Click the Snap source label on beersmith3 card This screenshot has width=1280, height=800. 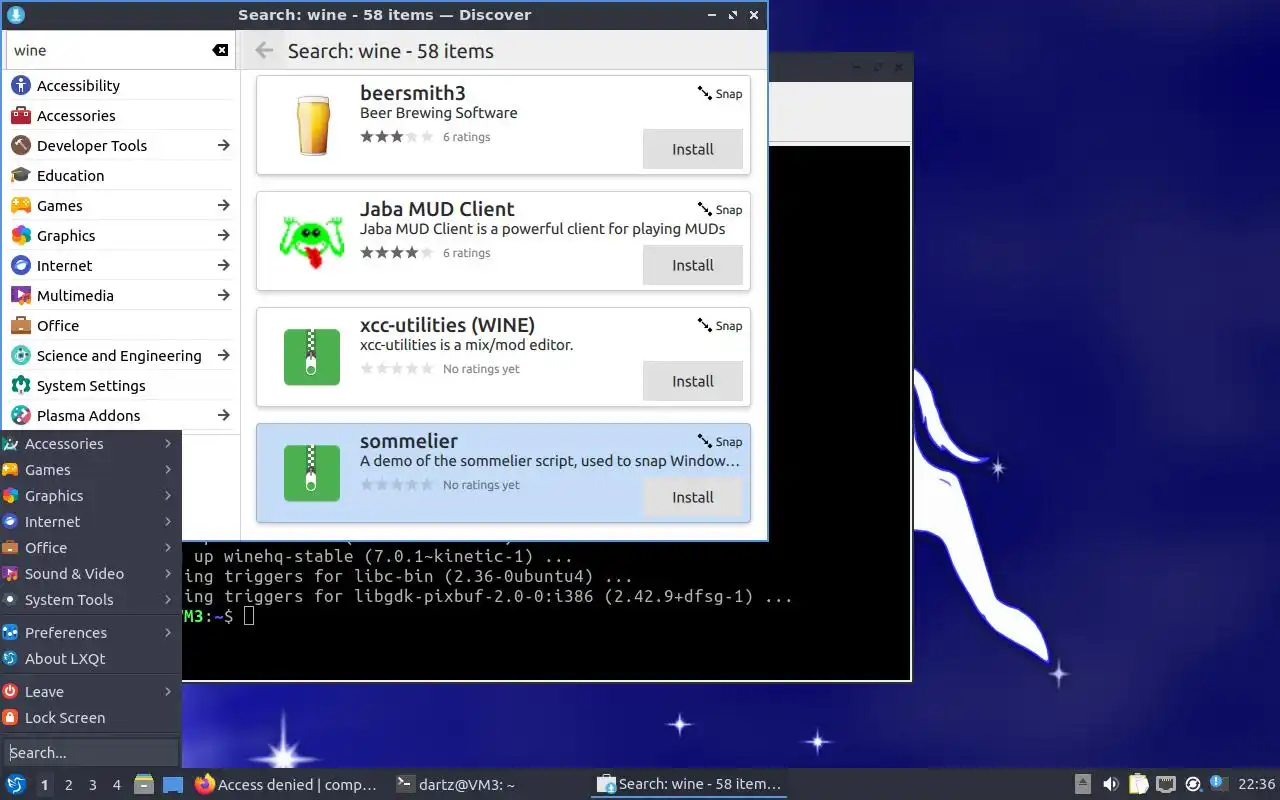pyautogui.click(x=720, y=94)
